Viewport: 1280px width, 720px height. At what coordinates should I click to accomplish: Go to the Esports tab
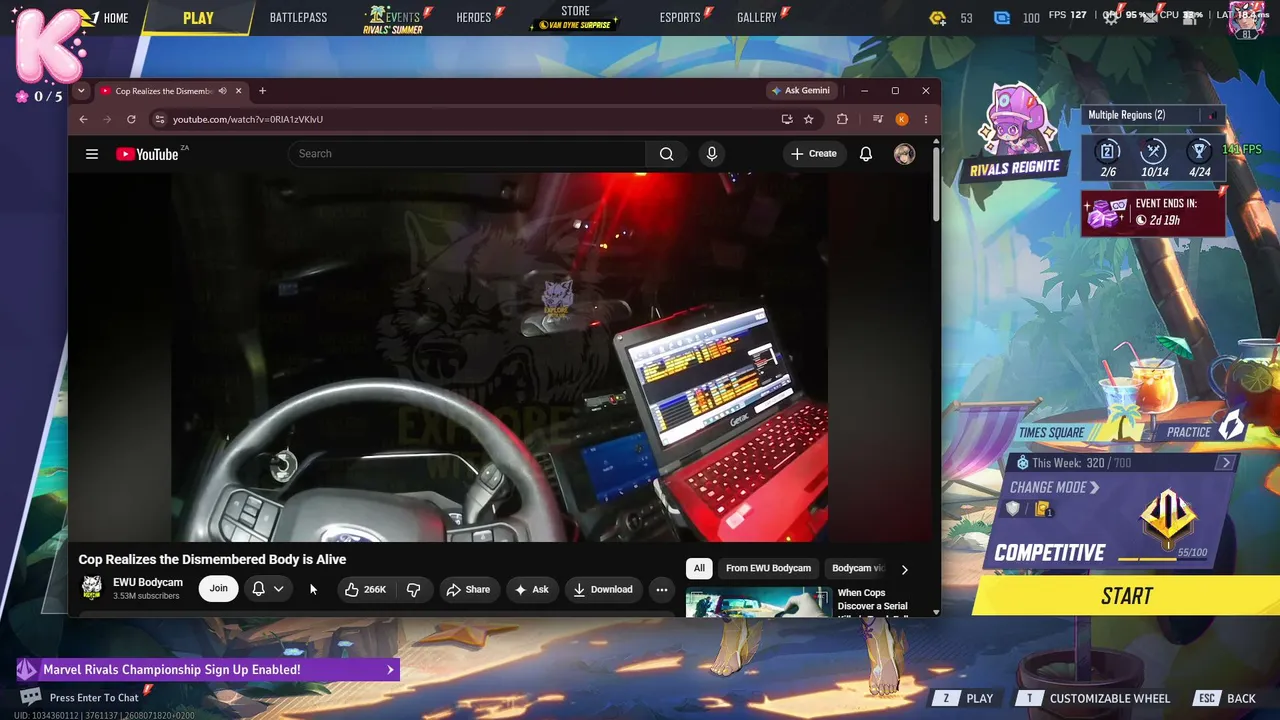(x=680, y=18)
